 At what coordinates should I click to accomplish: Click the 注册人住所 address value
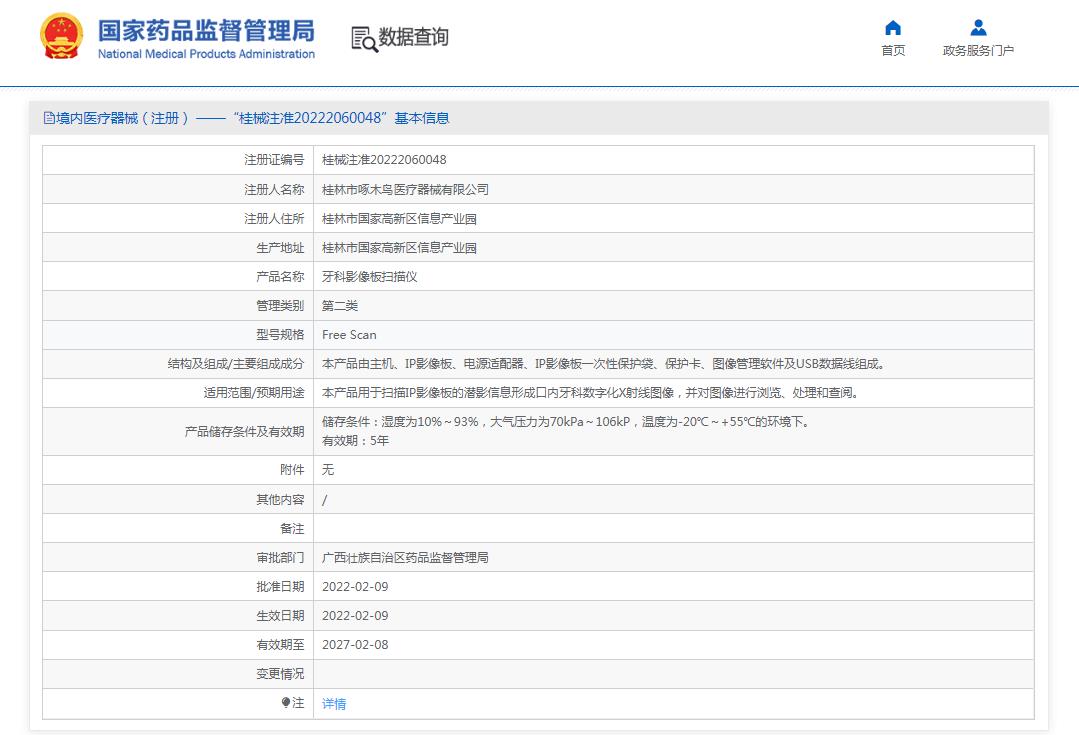coord(399,219)
